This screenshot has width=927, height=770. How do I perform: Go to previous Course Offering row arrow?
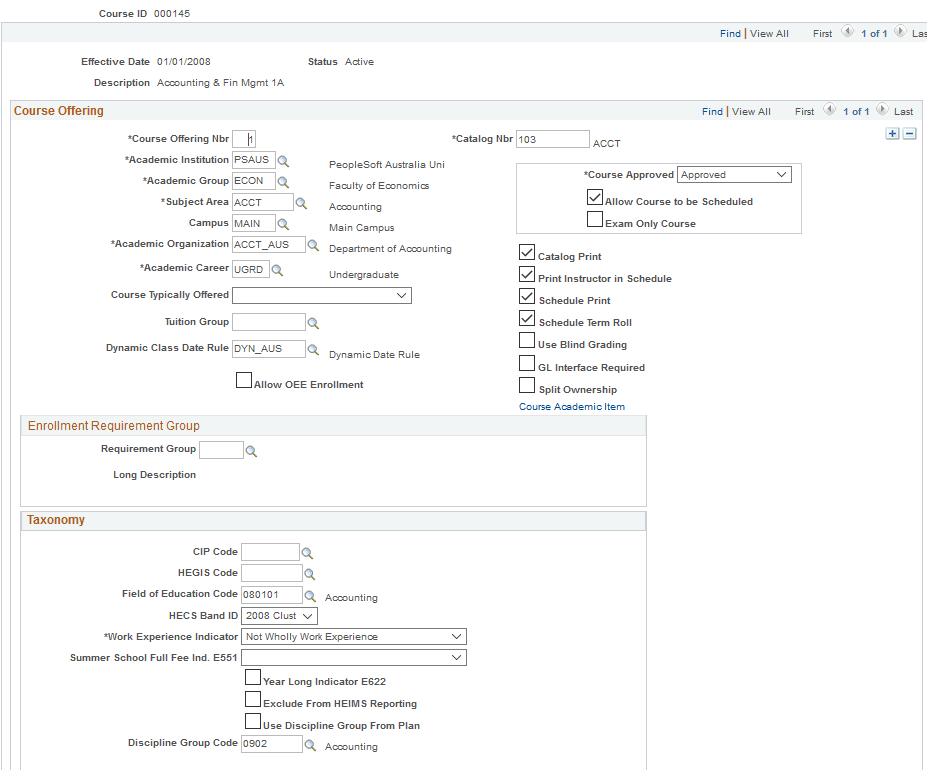click(x=829, y=109)
